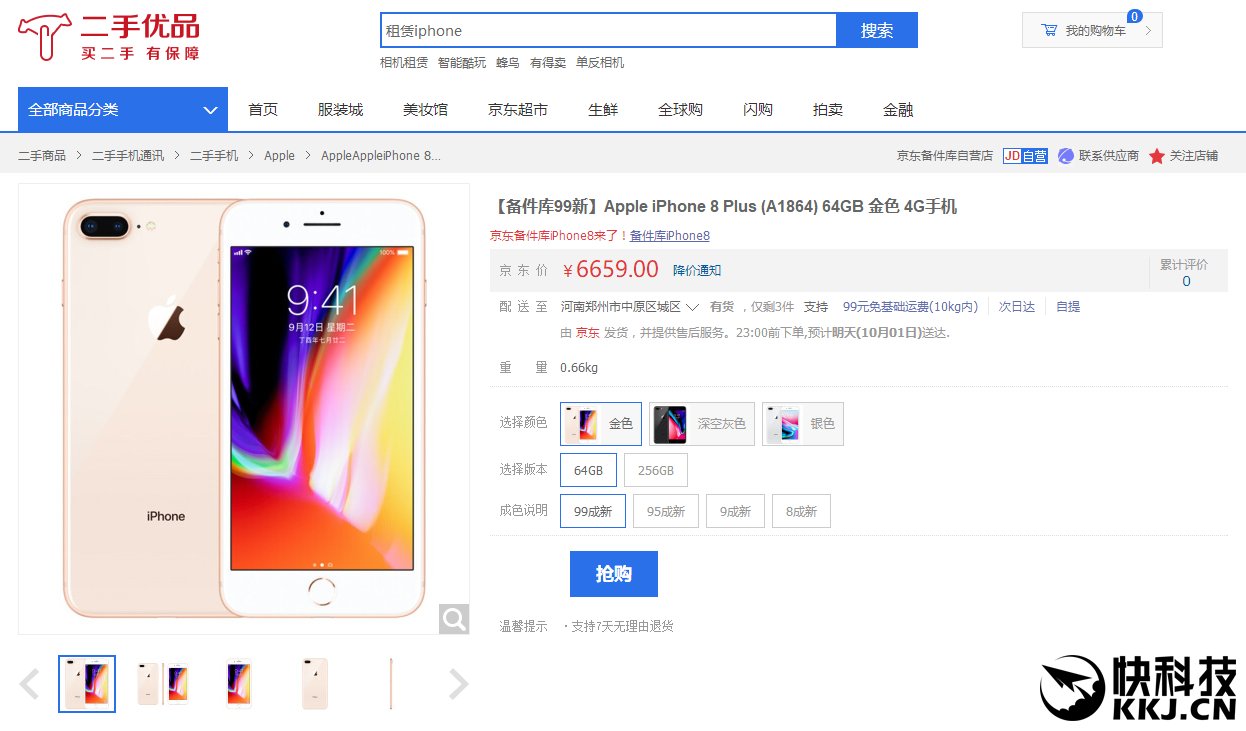Image resolution: width=1246 pixels, height=731 pixels.
Task: Select the 深空灰色 color option
Action: 702,424
